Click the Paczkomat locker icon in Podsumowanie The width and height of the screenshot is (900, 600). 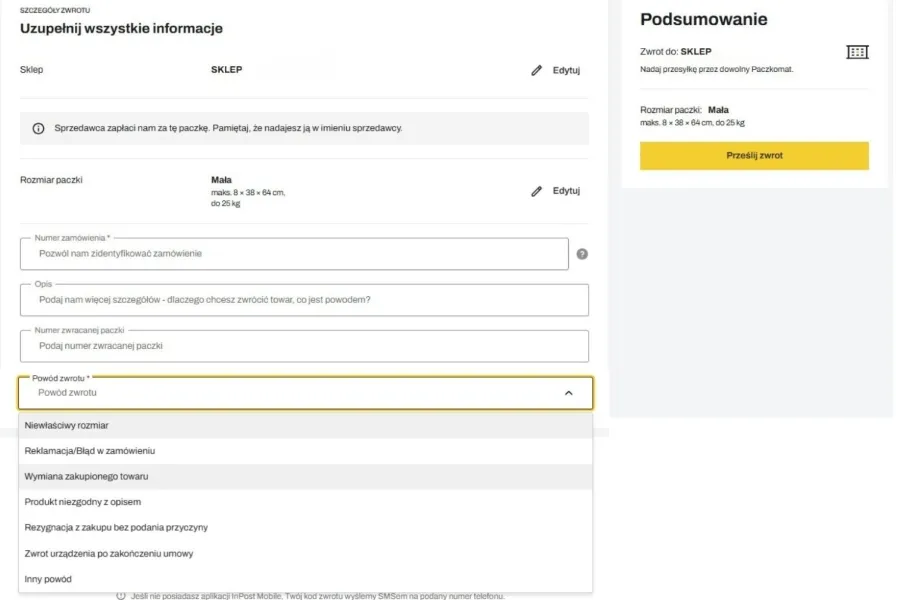pyautogui.click(x=857, y=52)
